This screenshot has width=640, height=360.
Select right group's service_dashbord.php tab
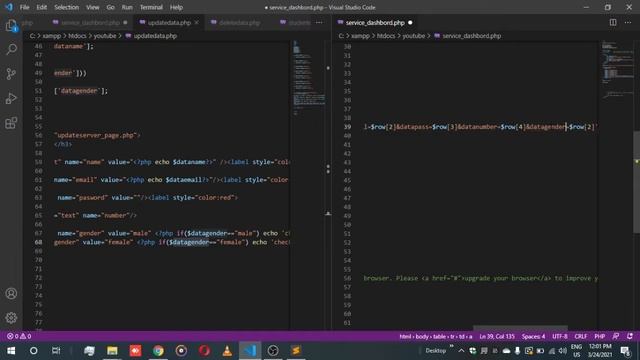click(x=375, y=22)
